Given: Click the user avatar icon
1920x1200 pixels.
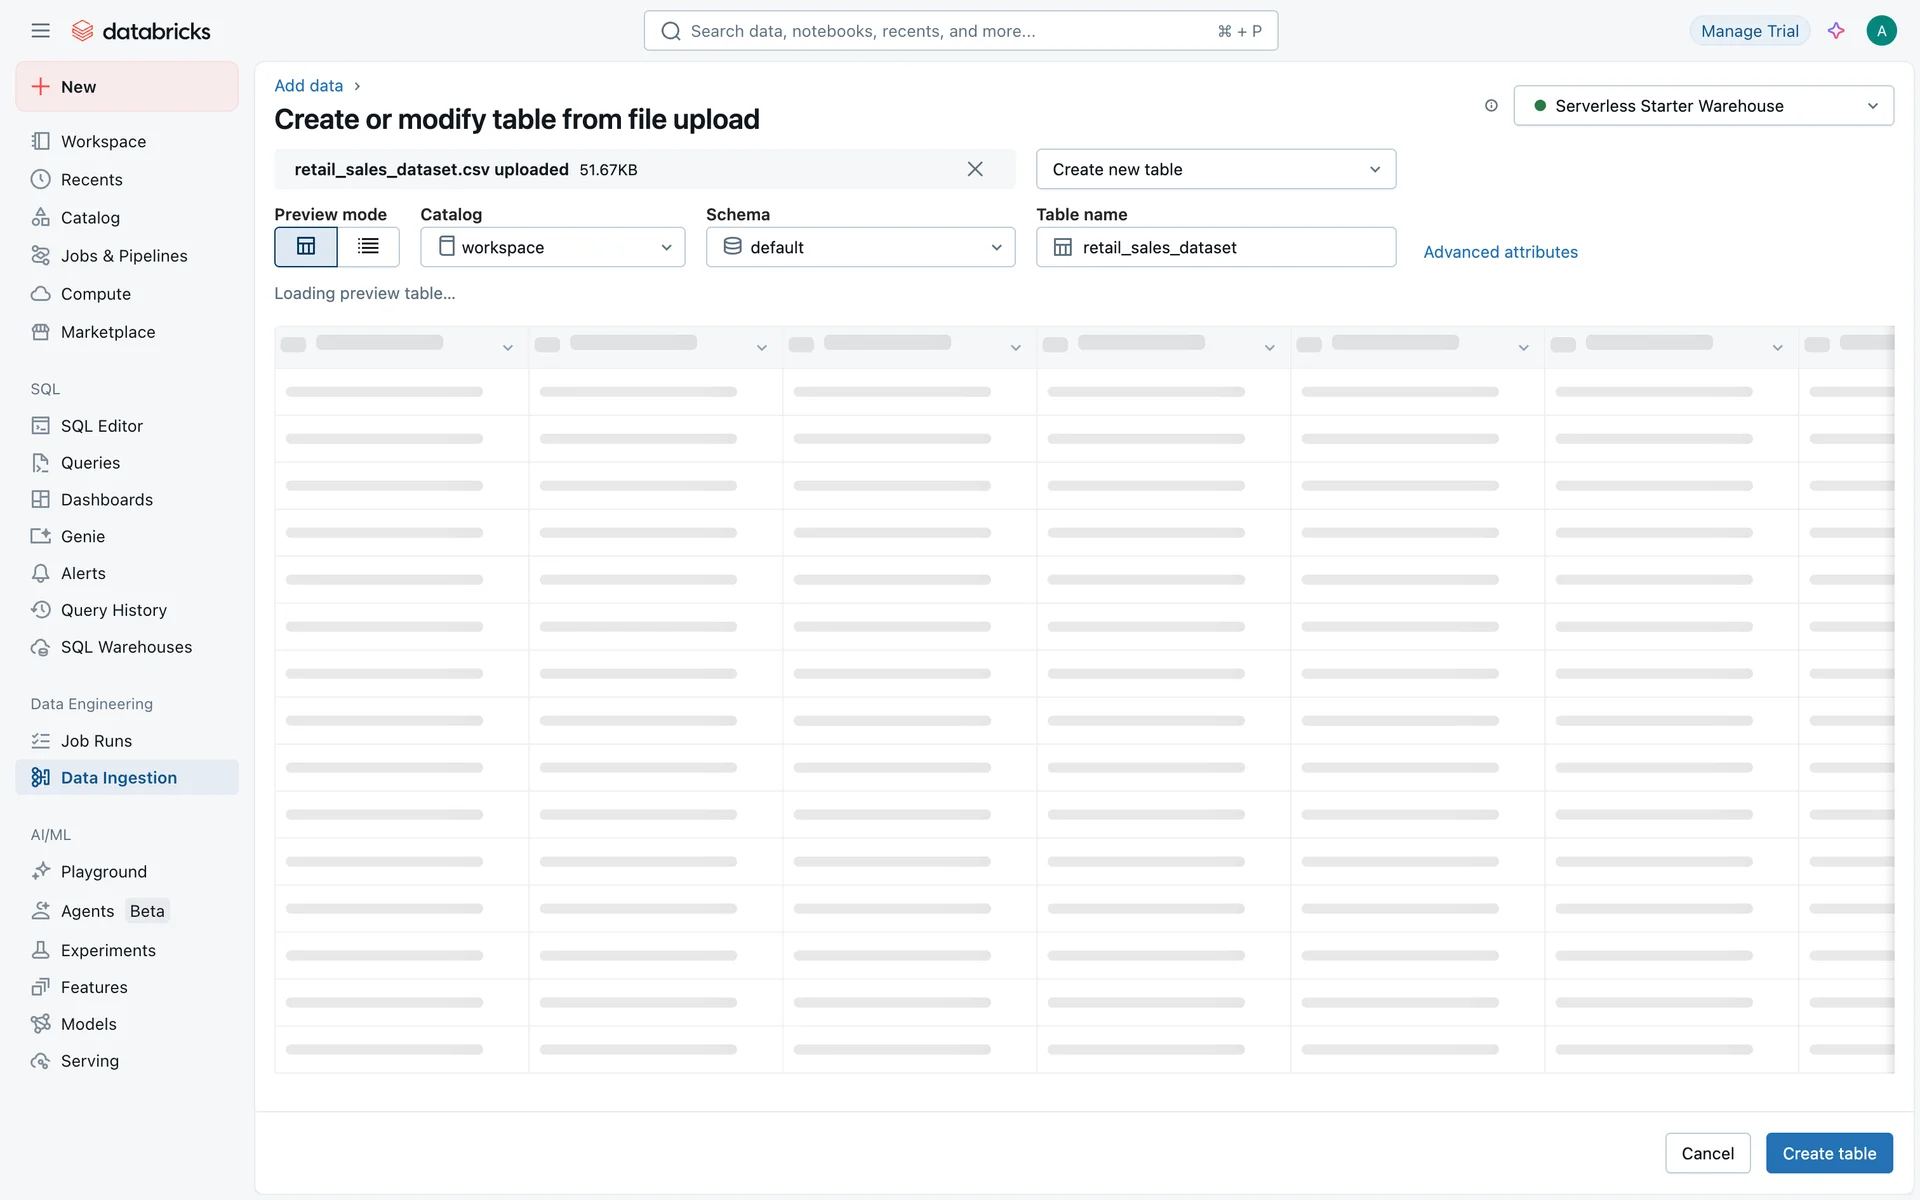Looking at the screenshot, I should pyautogui.click(x=1881, y=31).
